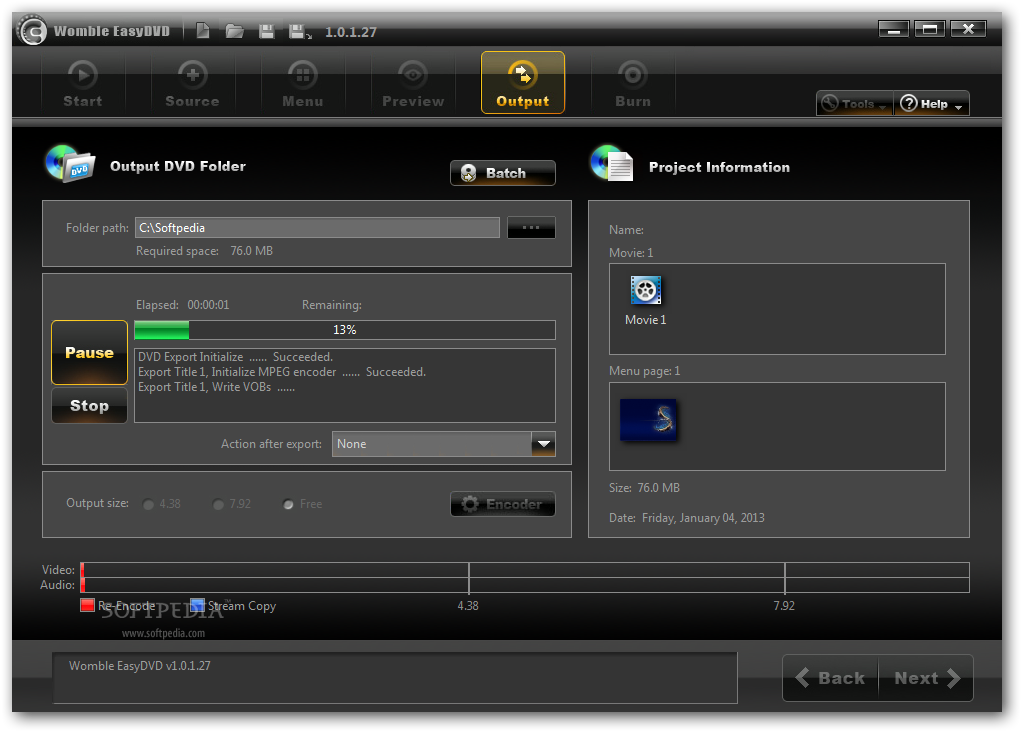Screen dimensions: 1022x732
Task: Select the 7.92 output size radio
Action: 218,504
